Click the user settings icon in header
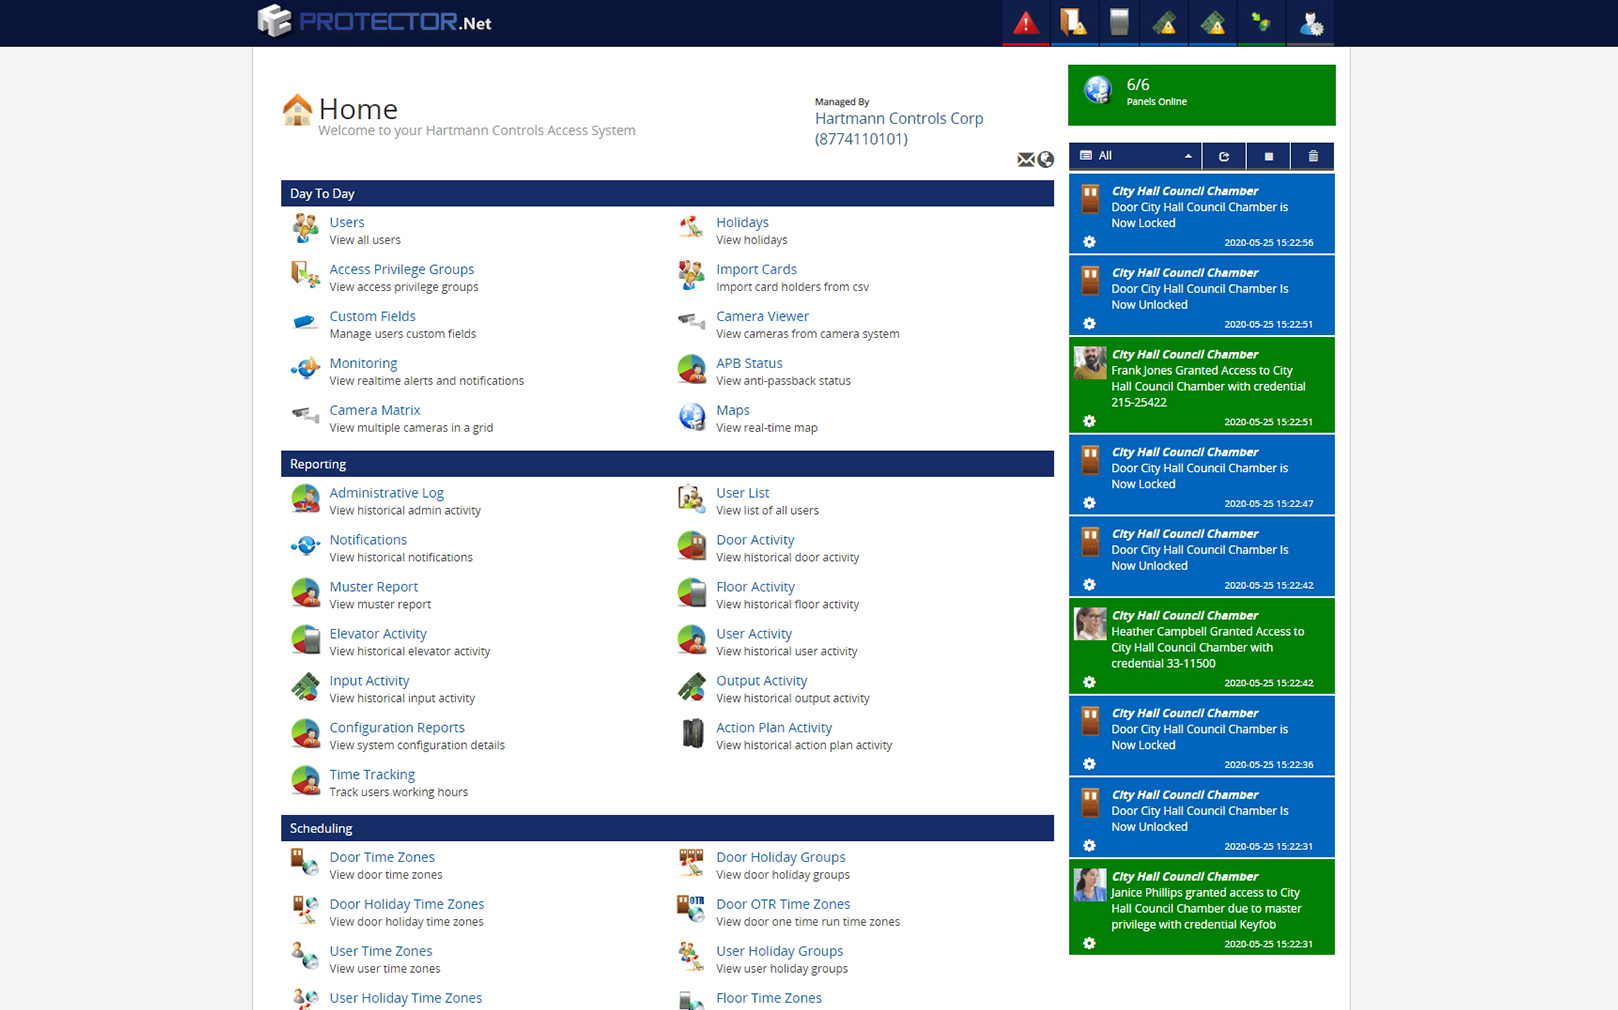The image size is (1618, 1010). [x=1310, y=23]
